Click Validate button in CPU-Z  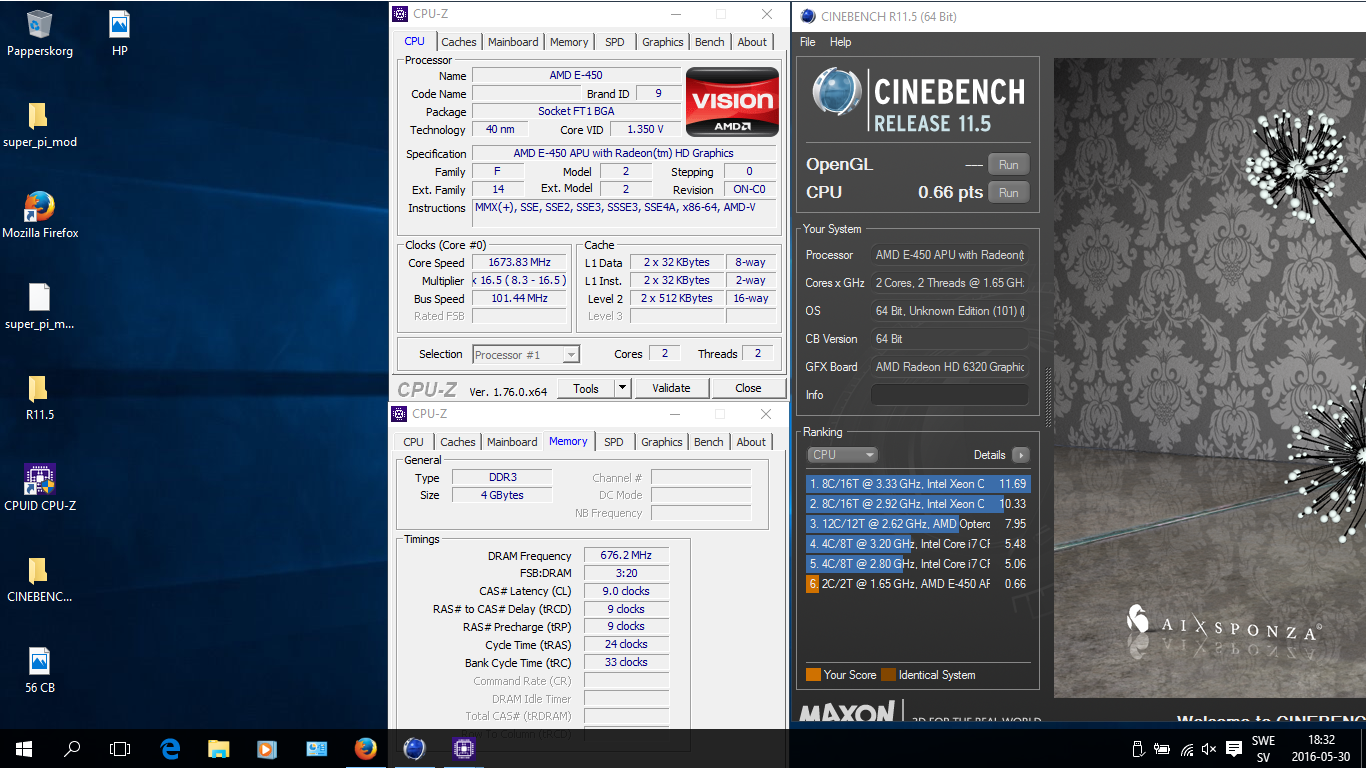coord(671,388)
